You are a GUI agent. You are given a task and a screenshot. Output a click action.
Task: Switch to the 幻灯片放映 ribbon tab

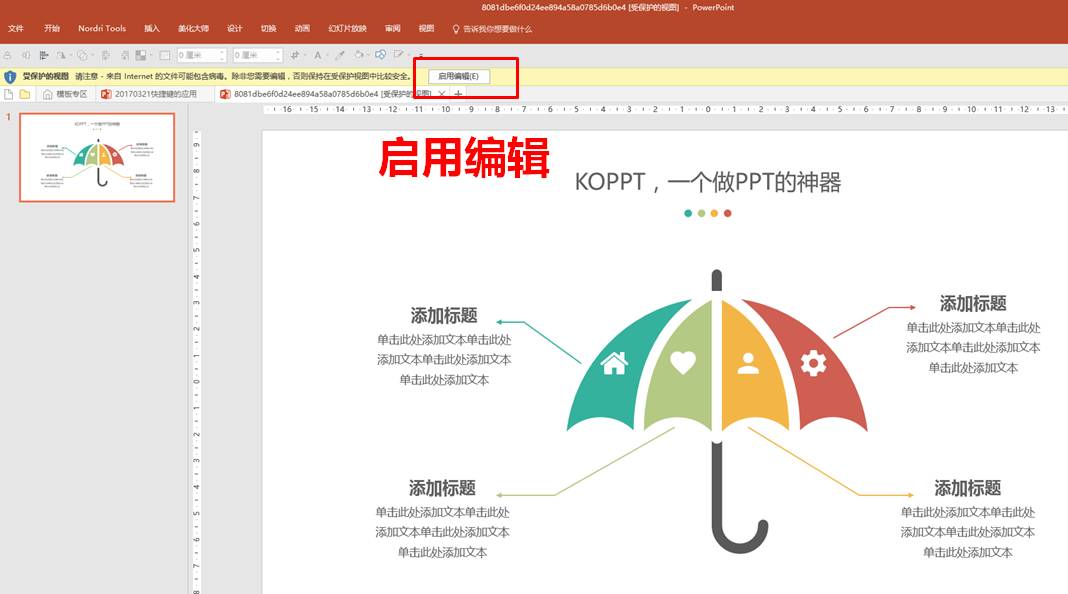[347, 29]
